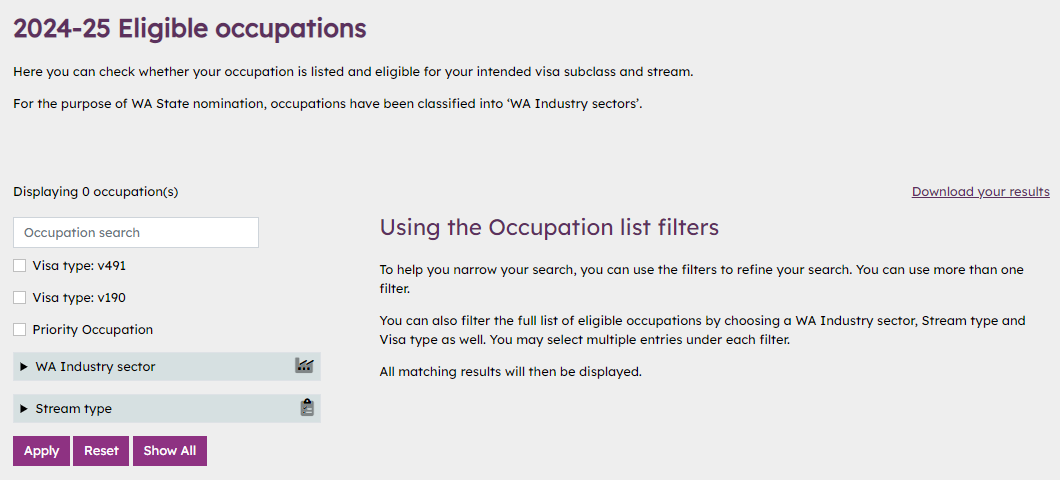Expand the Stream type filter
The height and width of the screenshot is (480, 1060).
(x=167, y=408)
